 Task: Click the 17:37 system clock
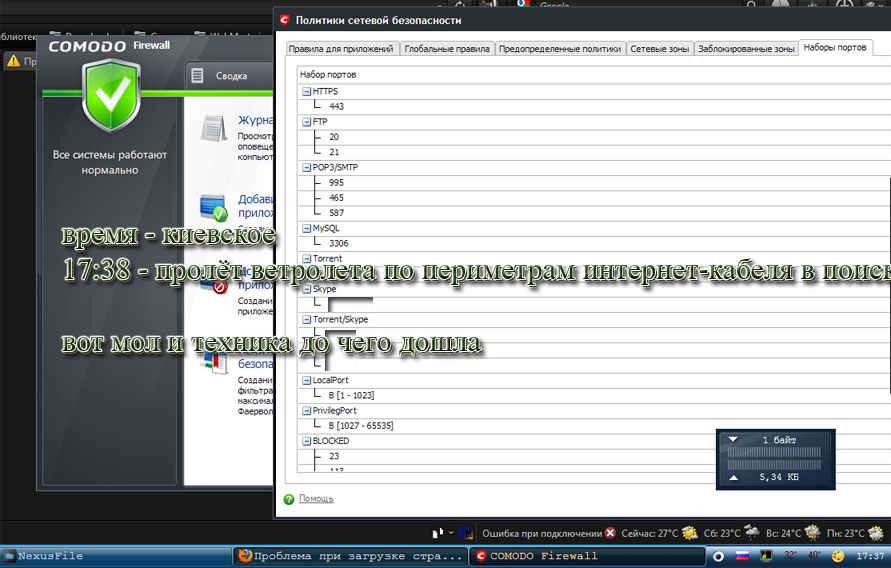869,556
